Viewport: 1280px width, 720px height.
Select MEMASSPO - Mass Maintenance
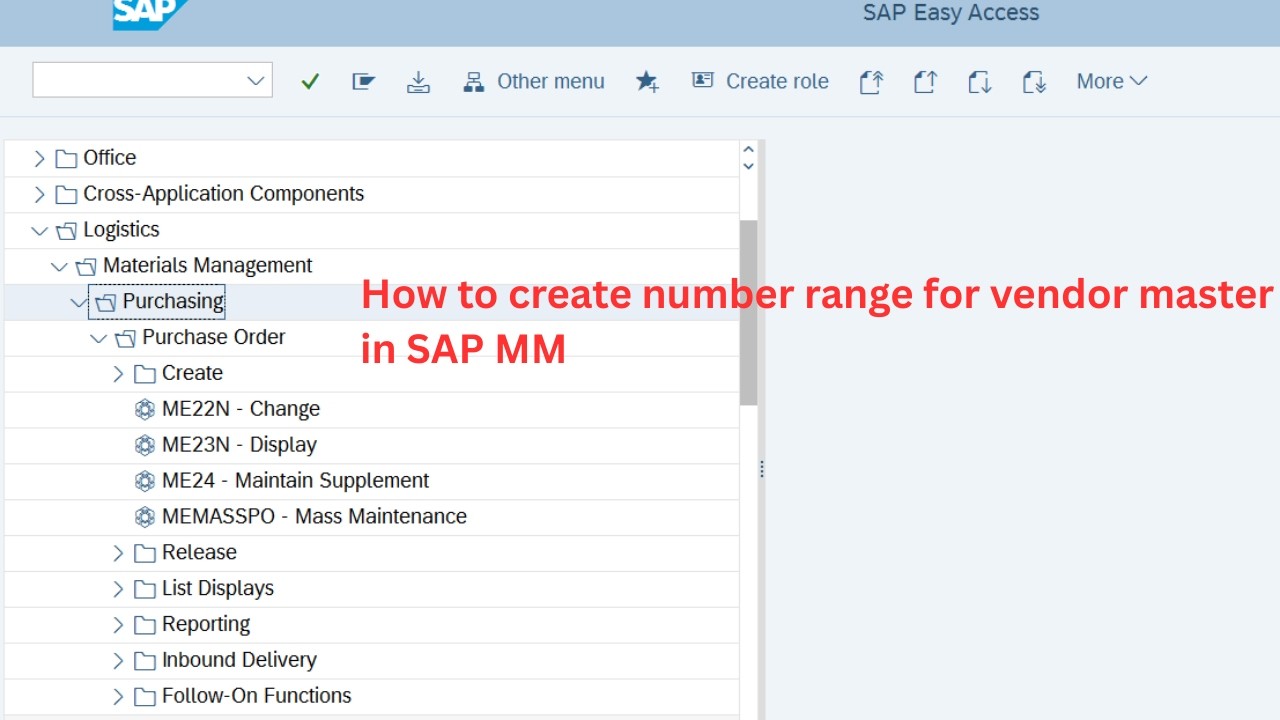[x=314, y=517]
